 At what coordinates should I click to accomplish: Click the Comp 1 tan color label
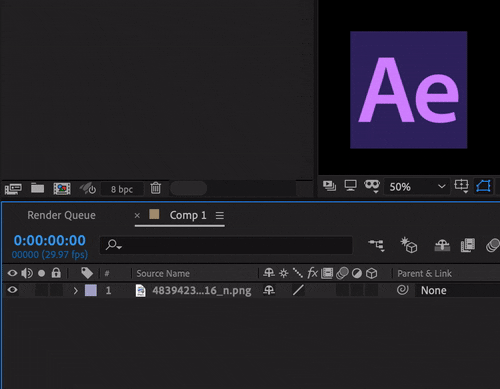(154, 214)
